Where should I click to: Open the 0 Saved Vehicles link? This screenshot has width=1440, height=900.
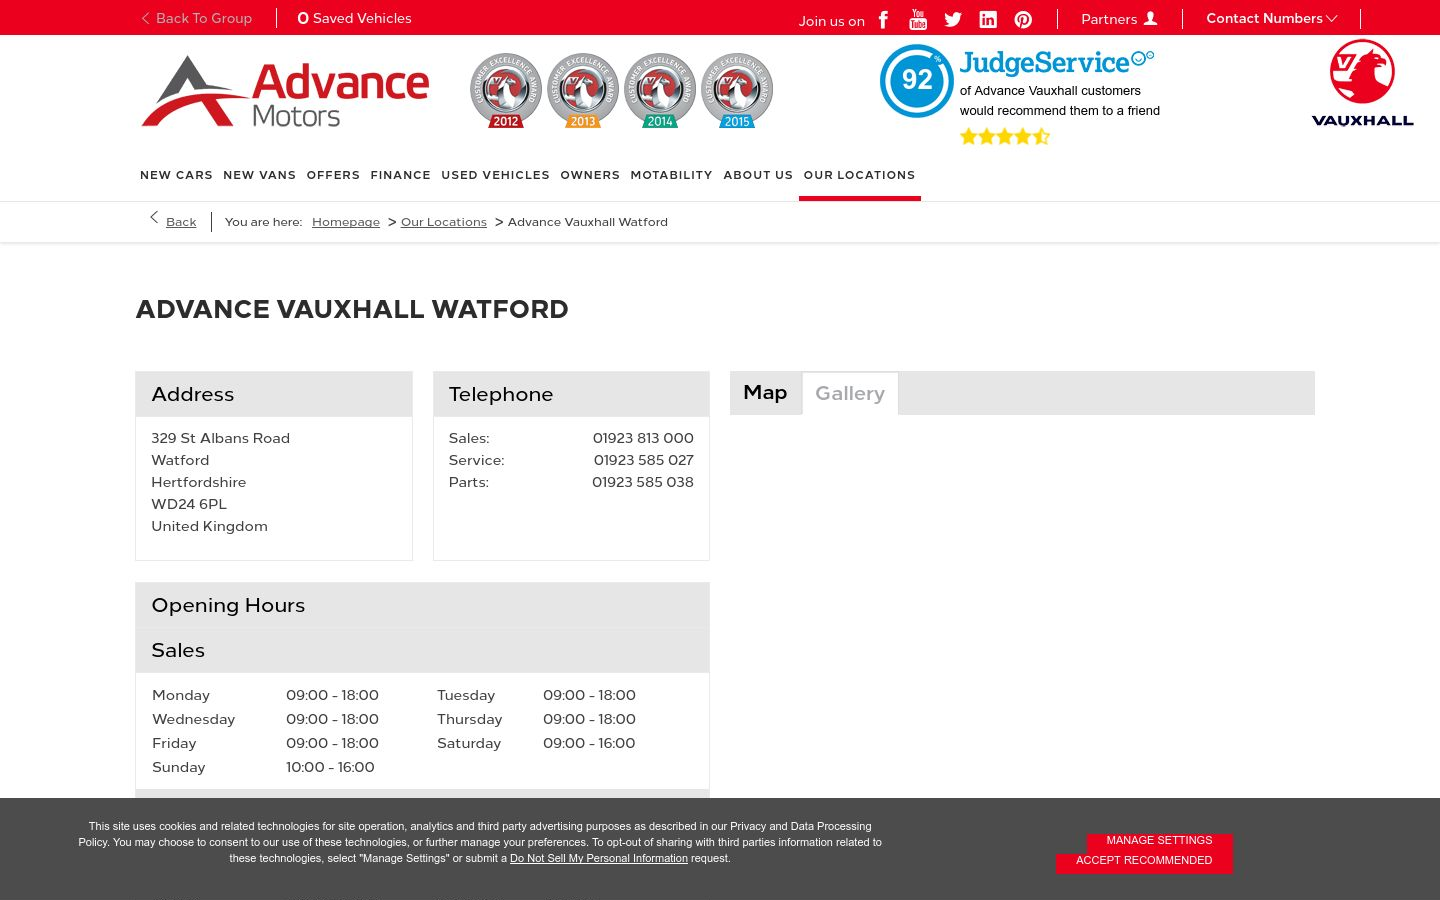[355, 18]
